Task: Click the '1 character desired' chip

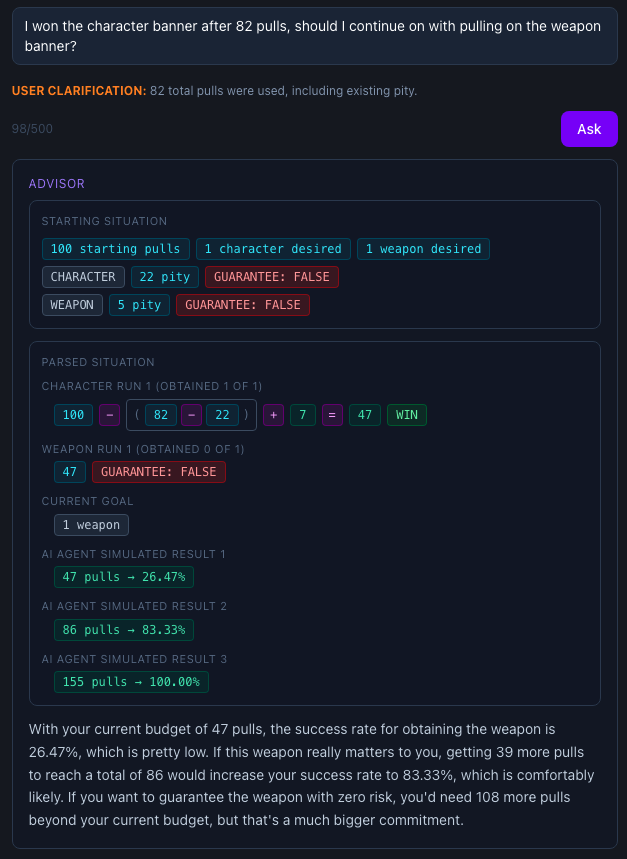Action: [273, 249]
